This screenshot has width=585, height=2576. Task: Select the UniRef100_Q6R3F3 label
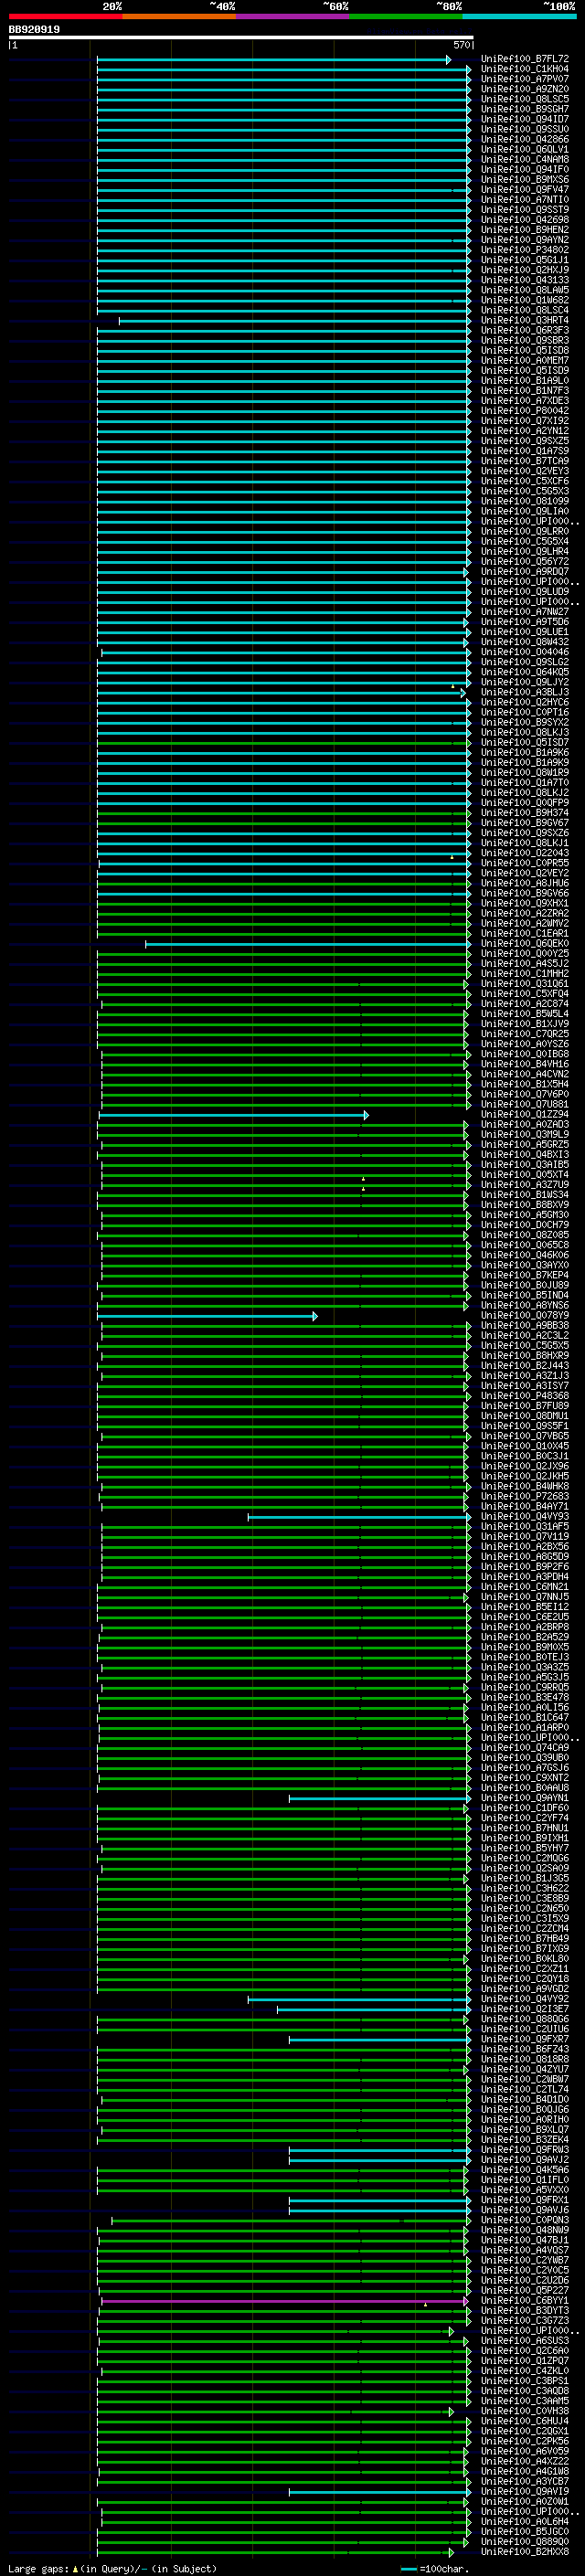coord(525,331)
